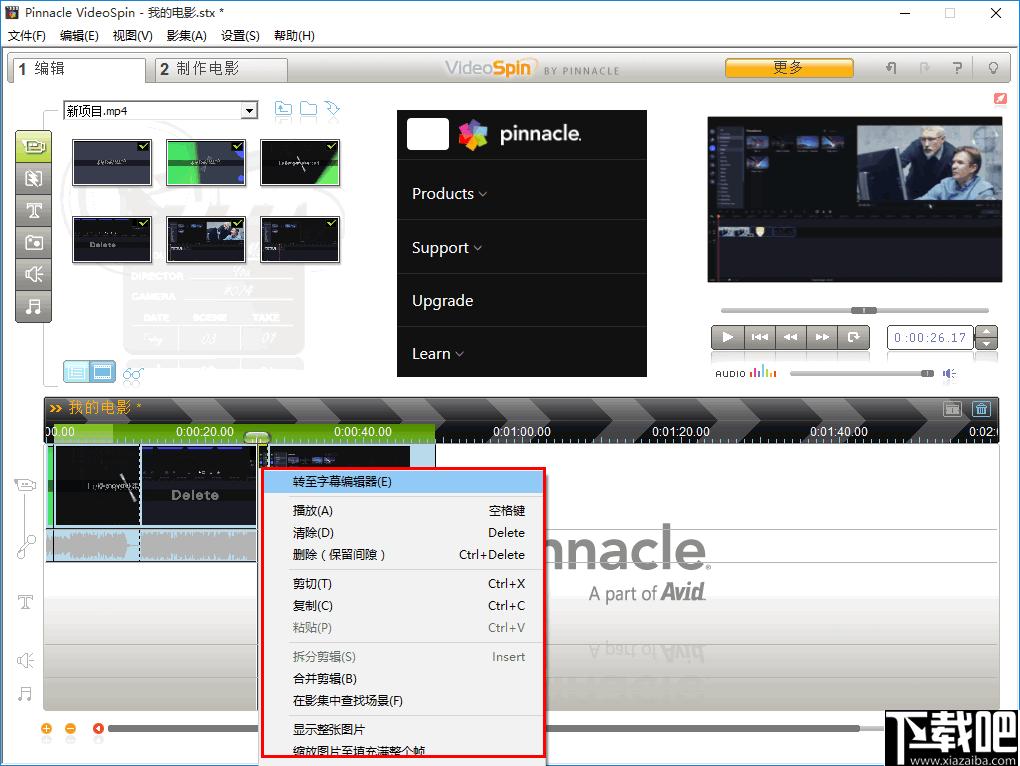The image size is (1020, 766).
Task: Choose 播放(A) from context menu
Action: [403, 510]
